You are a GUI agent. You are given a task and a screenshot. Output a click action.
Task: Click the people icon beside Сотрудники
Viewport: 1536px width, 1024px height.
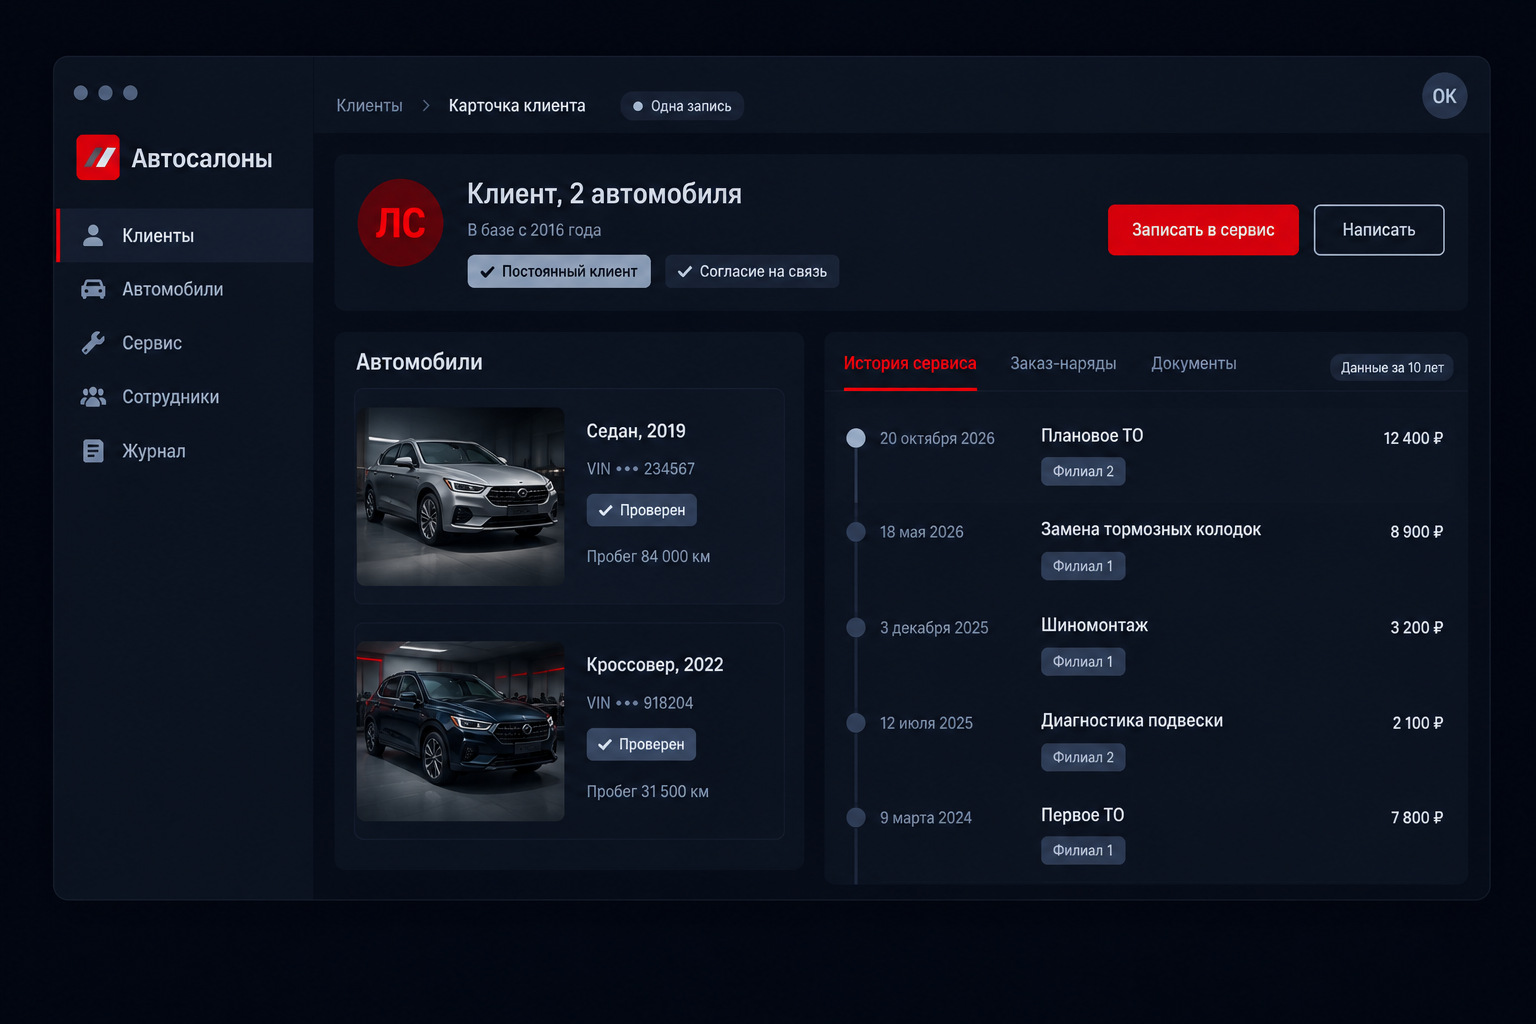(93, 397)
